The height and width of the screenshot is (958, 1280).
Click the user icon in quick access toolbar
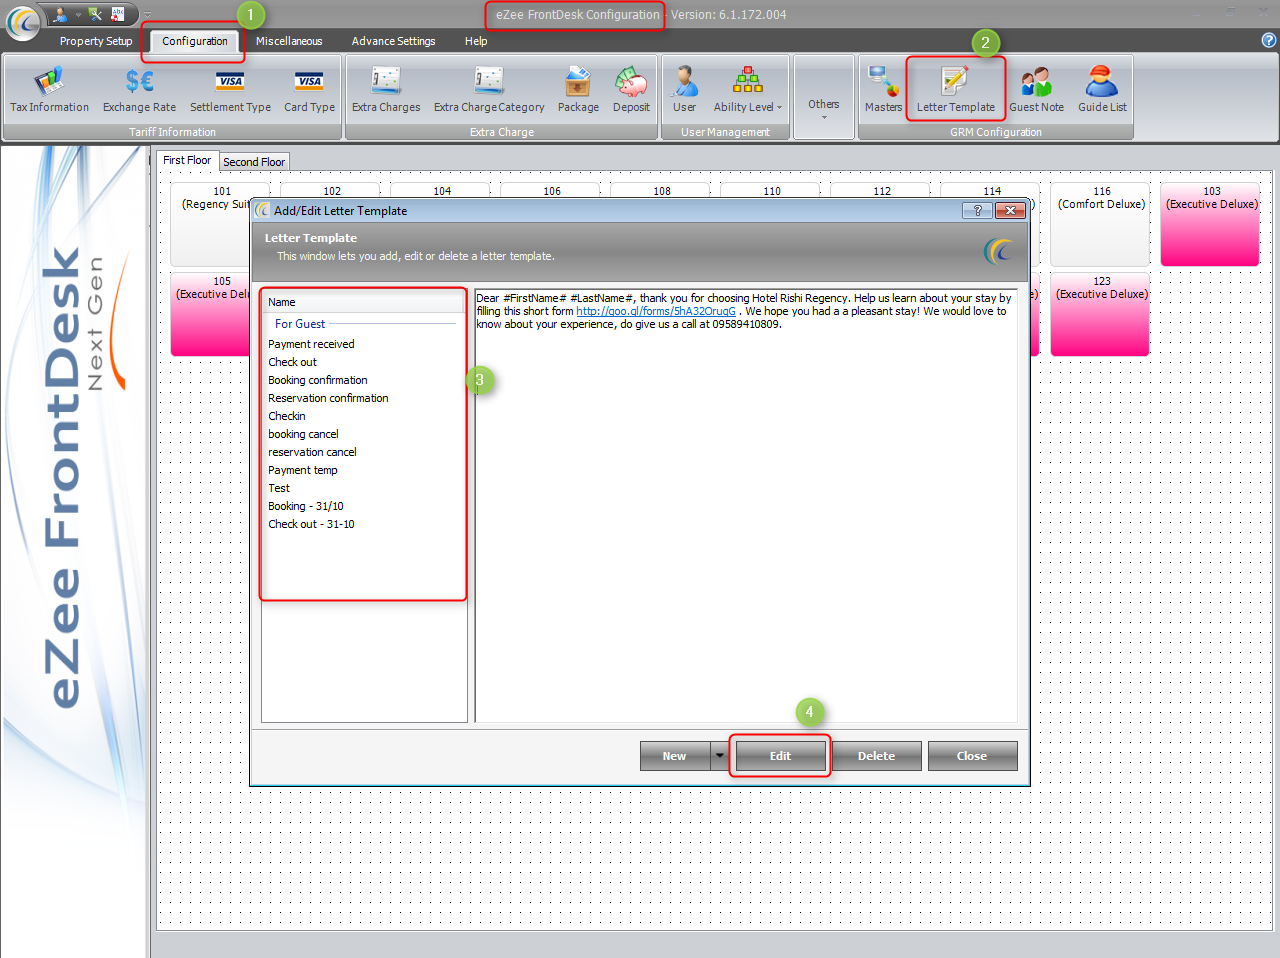[x=60, y=14]
